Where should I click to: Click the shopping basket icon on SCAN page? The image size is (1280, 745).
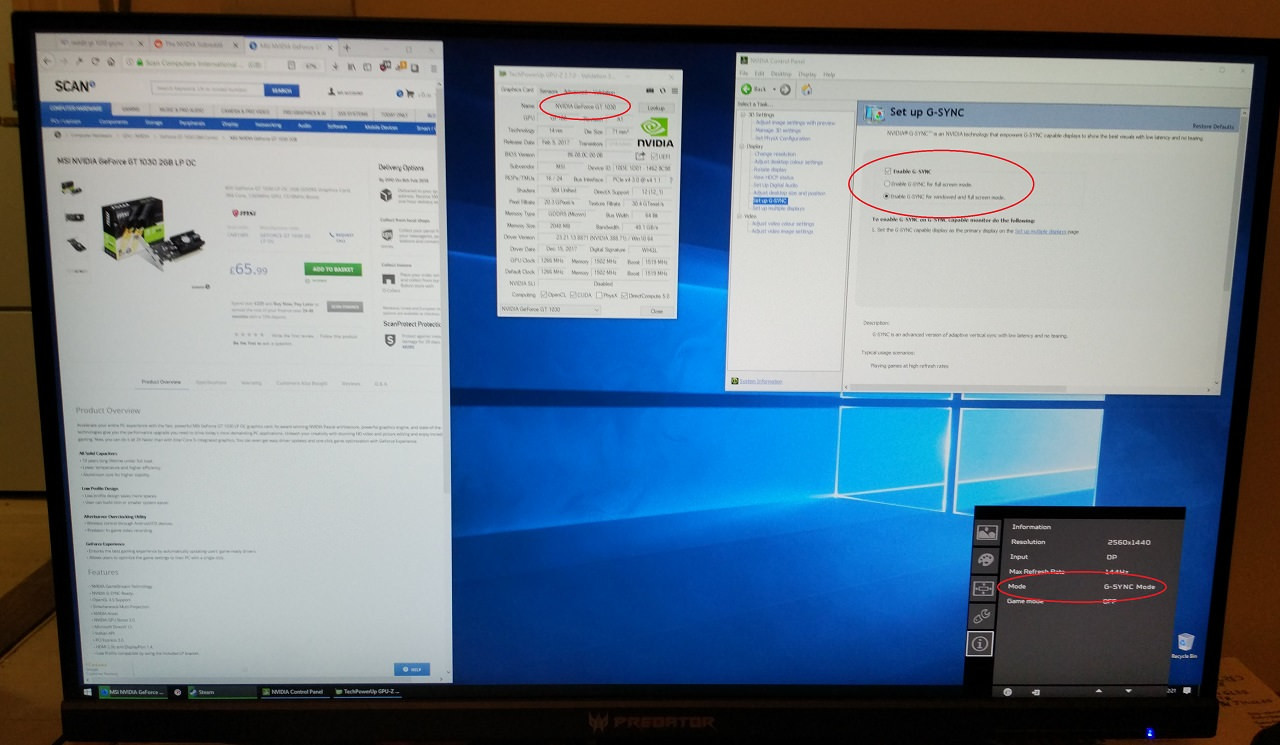click(410, 93)
